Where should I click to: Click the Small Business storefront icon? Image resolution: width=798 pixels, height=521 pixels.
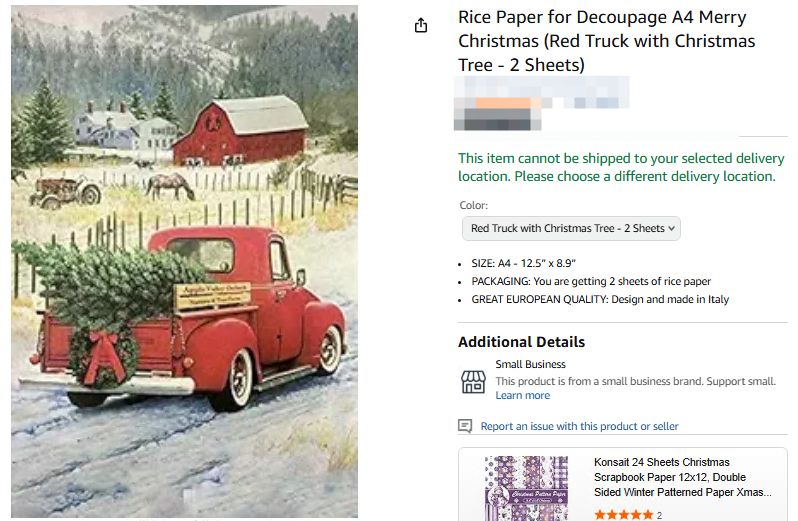[473, 381]
